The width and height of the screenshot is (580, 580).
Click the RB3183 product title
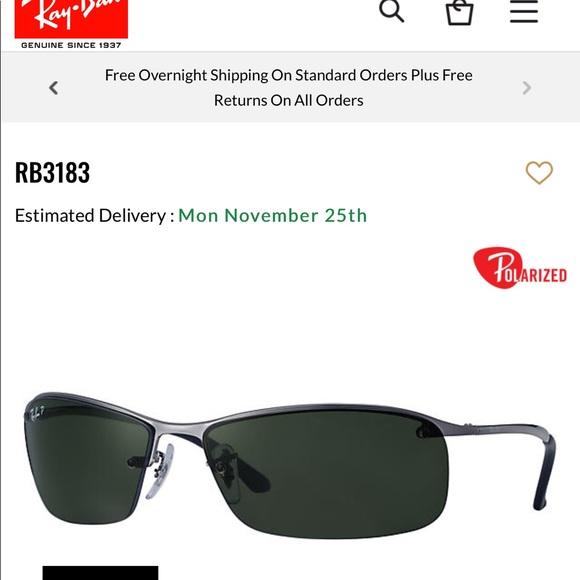tap(52, 172)
